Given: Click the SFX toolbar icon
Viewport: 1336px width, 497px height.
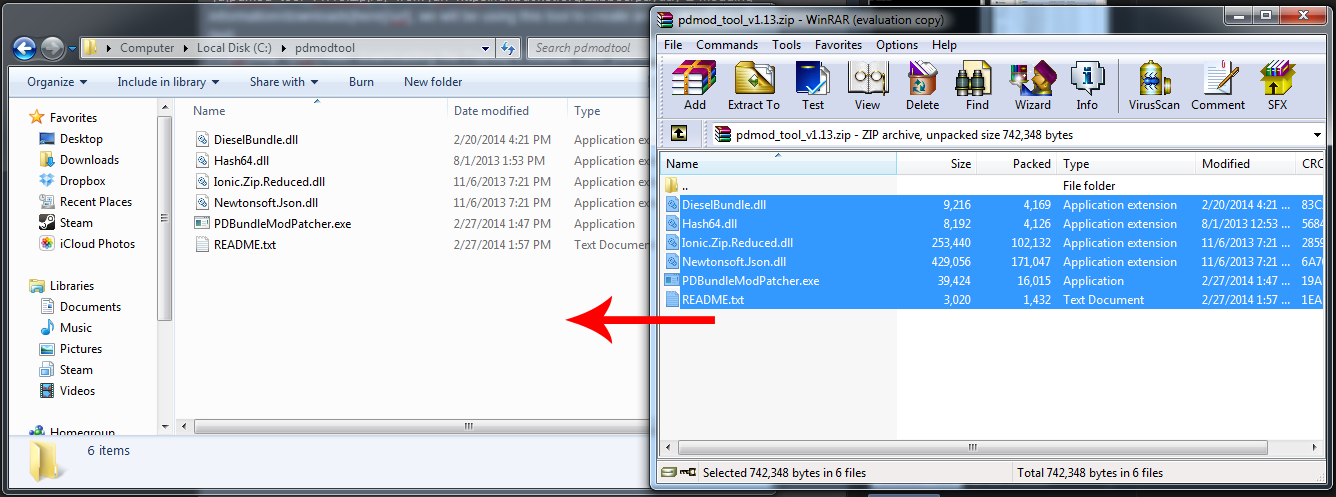Looking at the screenshot, I should coord(1277,86).
